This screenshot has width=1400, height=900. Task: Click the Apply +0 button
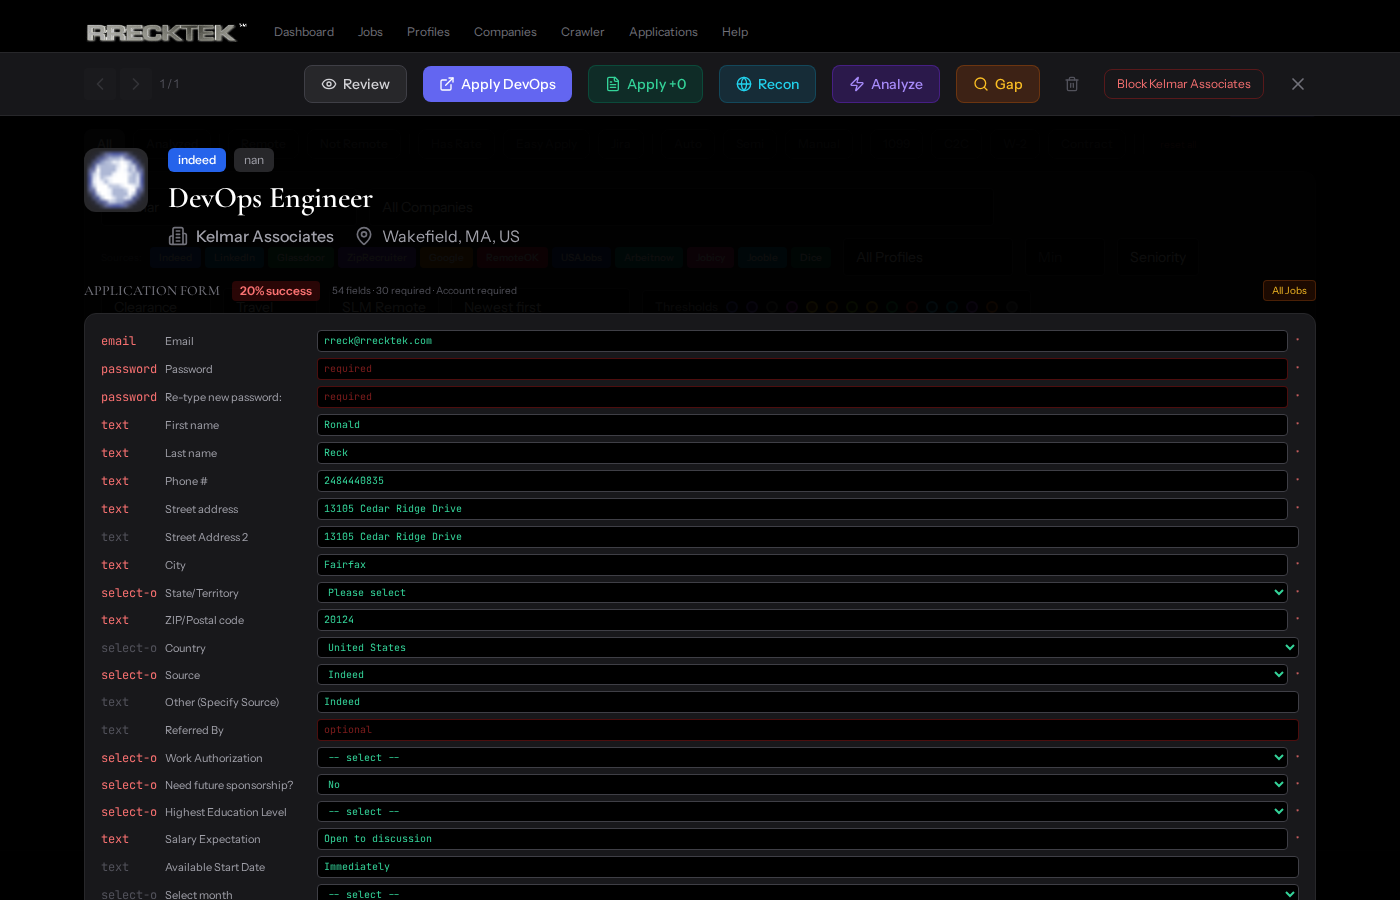point(645,84)
